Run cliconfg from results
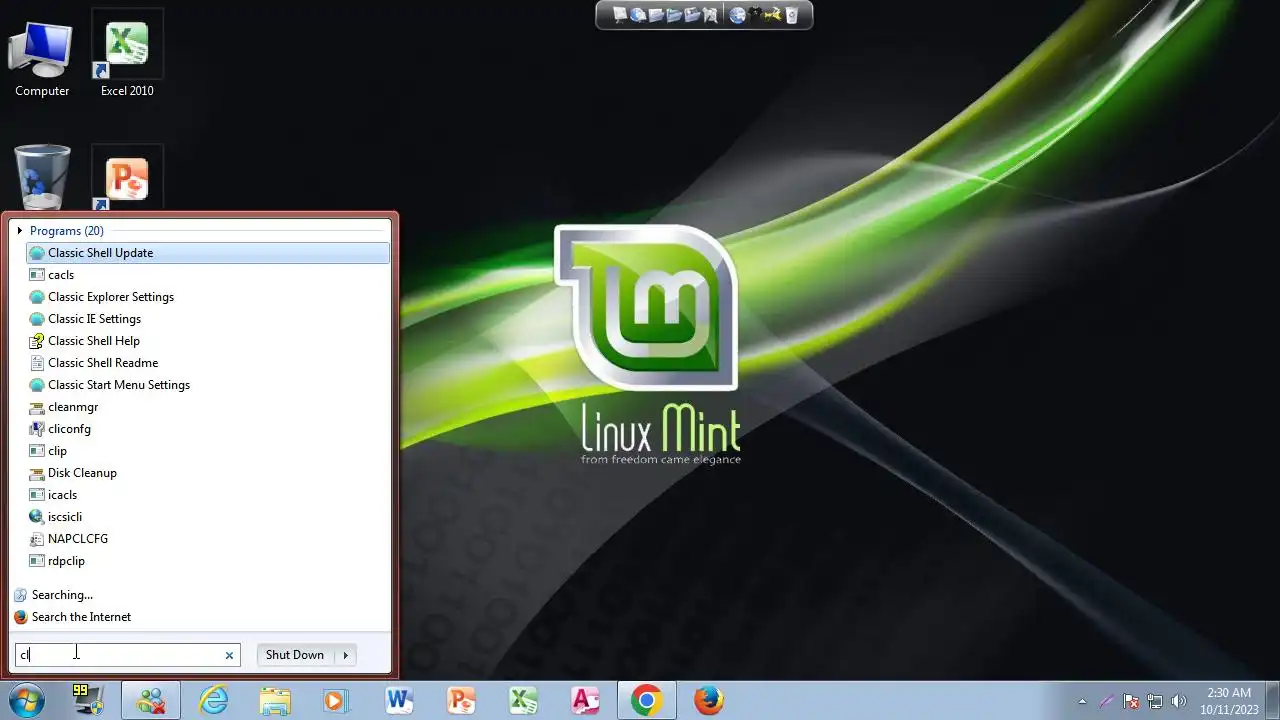1280x720 pixels. click(x=207, y=429)
